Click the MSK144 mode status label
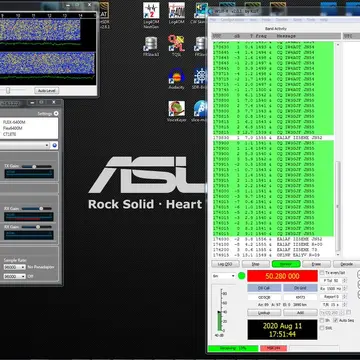 (x=273, y=348)
